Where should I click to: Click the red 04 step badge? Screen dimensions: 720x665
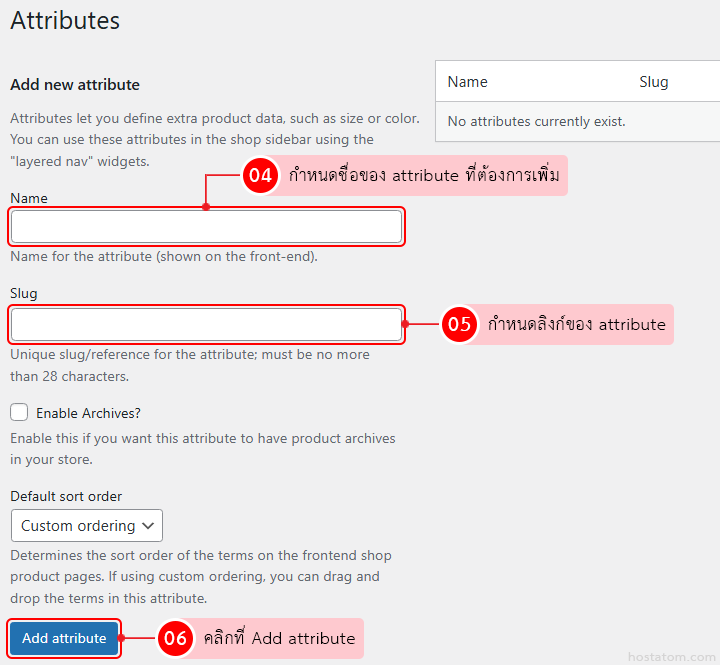pyautogui.click(x=260, y=176)
